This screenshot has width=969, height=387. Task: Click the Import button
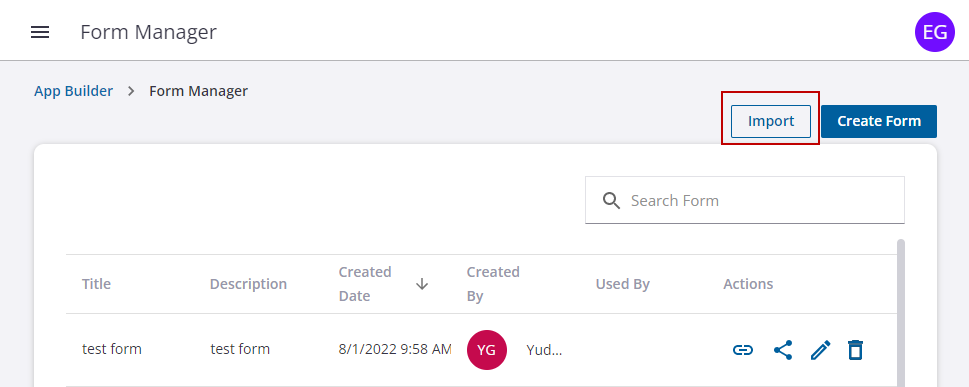click(771, 121)
